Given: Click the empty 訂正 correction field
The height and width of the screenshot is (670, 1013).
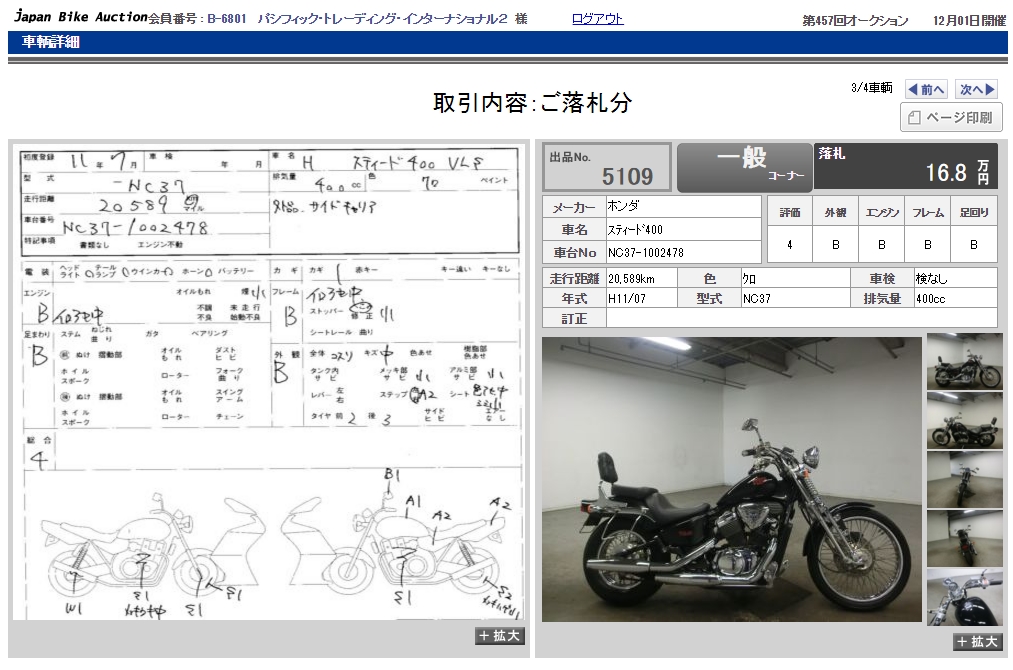Looking at the screenshot, I should coord(800,318).
